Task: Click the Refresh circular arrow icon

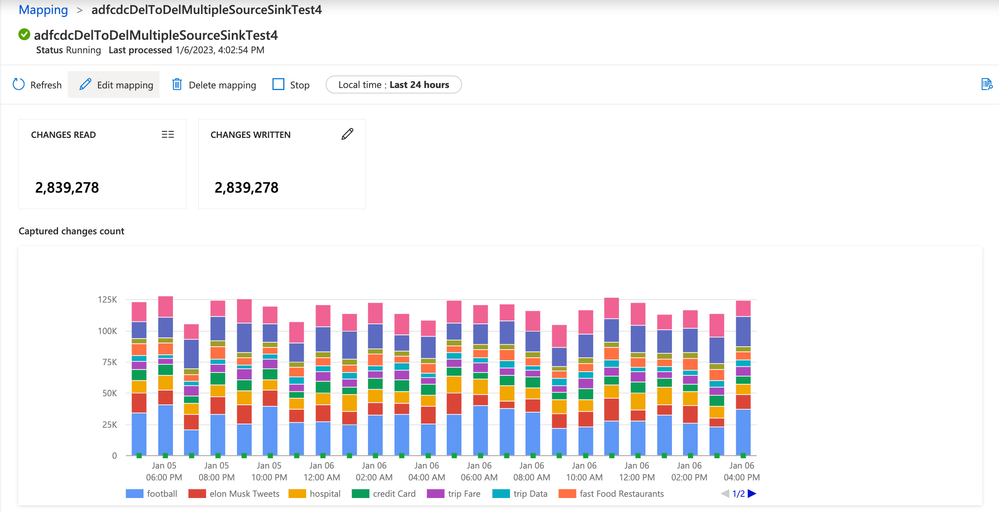Action: point(18,85)
